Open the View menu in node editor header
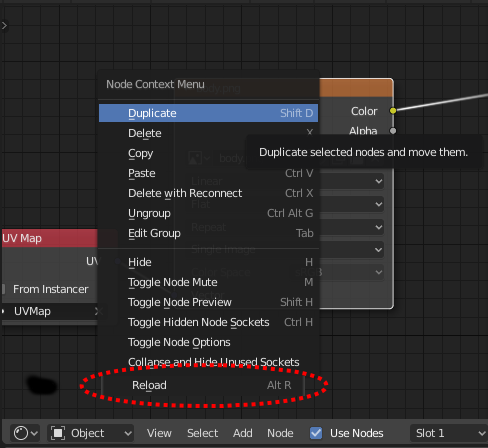Image resolution: width=488 pixels, height=448 pixels. pos(159,433)
